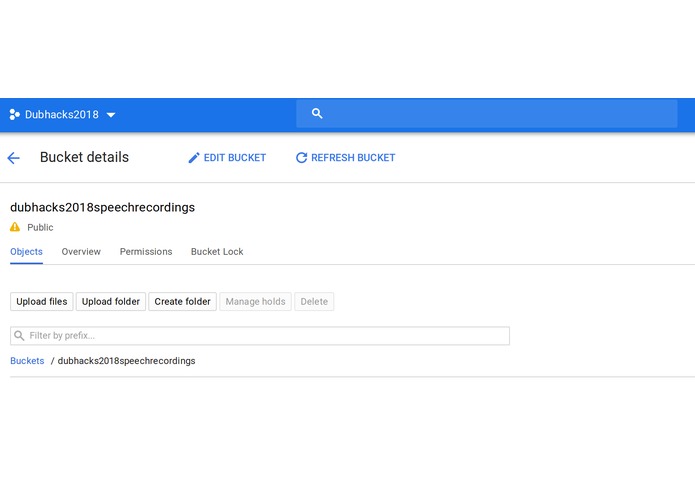This screenshot has height=494, width=695.
Task: Click the REFRESH BUCKET button label
Action: tap(353, 158)
